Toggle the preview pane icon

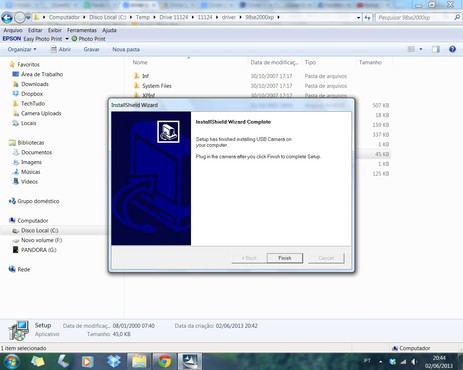(436, 49)
